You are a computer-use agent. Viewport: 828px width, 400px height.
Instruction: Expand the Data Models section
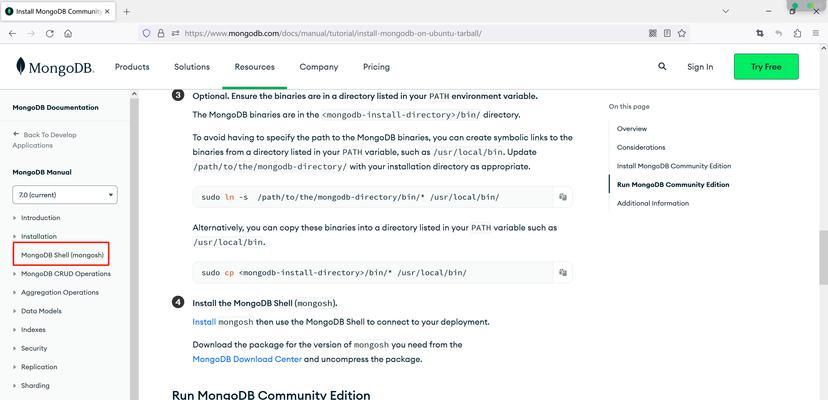[41, 311]
